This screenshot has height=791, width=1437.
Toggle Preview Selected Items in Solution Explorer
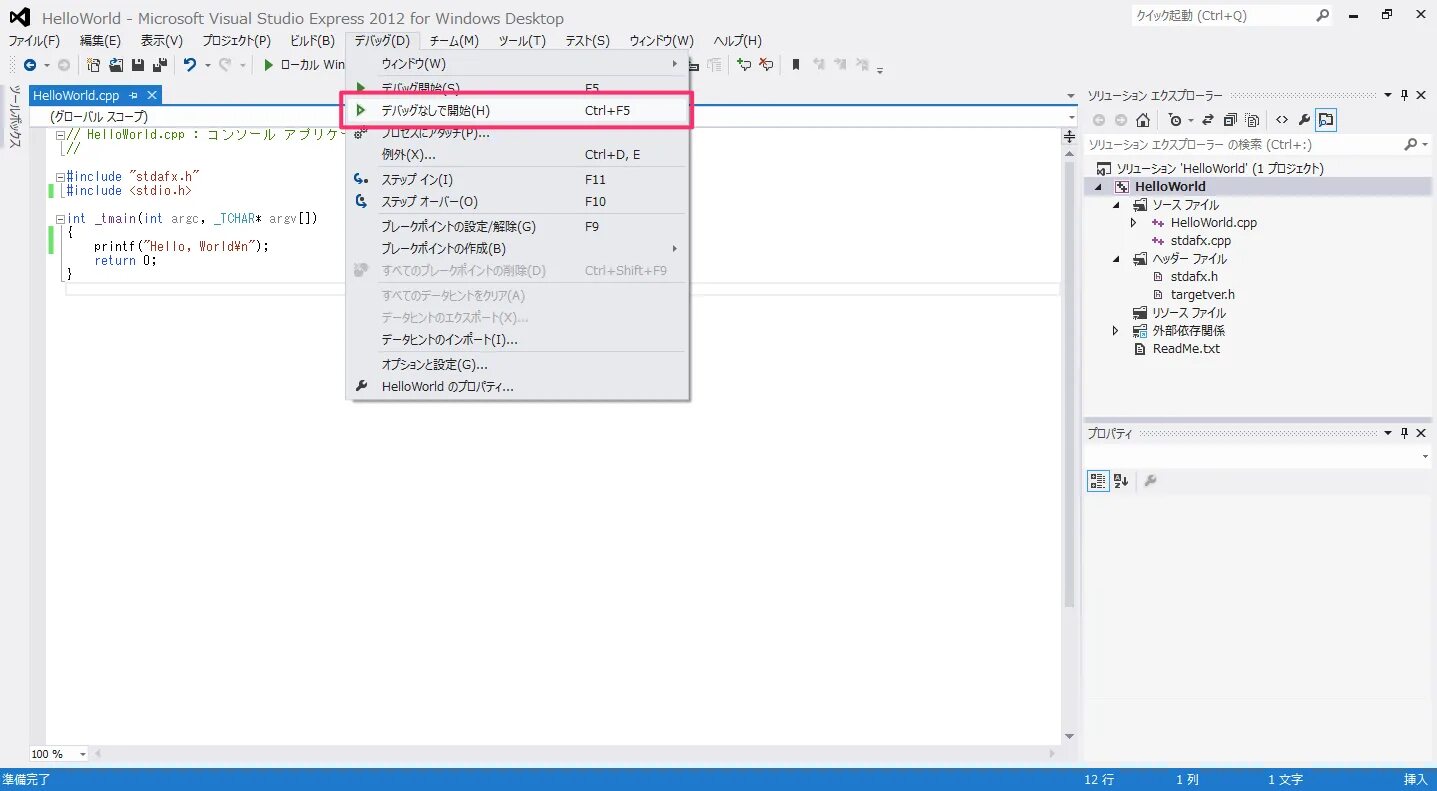1326,120
